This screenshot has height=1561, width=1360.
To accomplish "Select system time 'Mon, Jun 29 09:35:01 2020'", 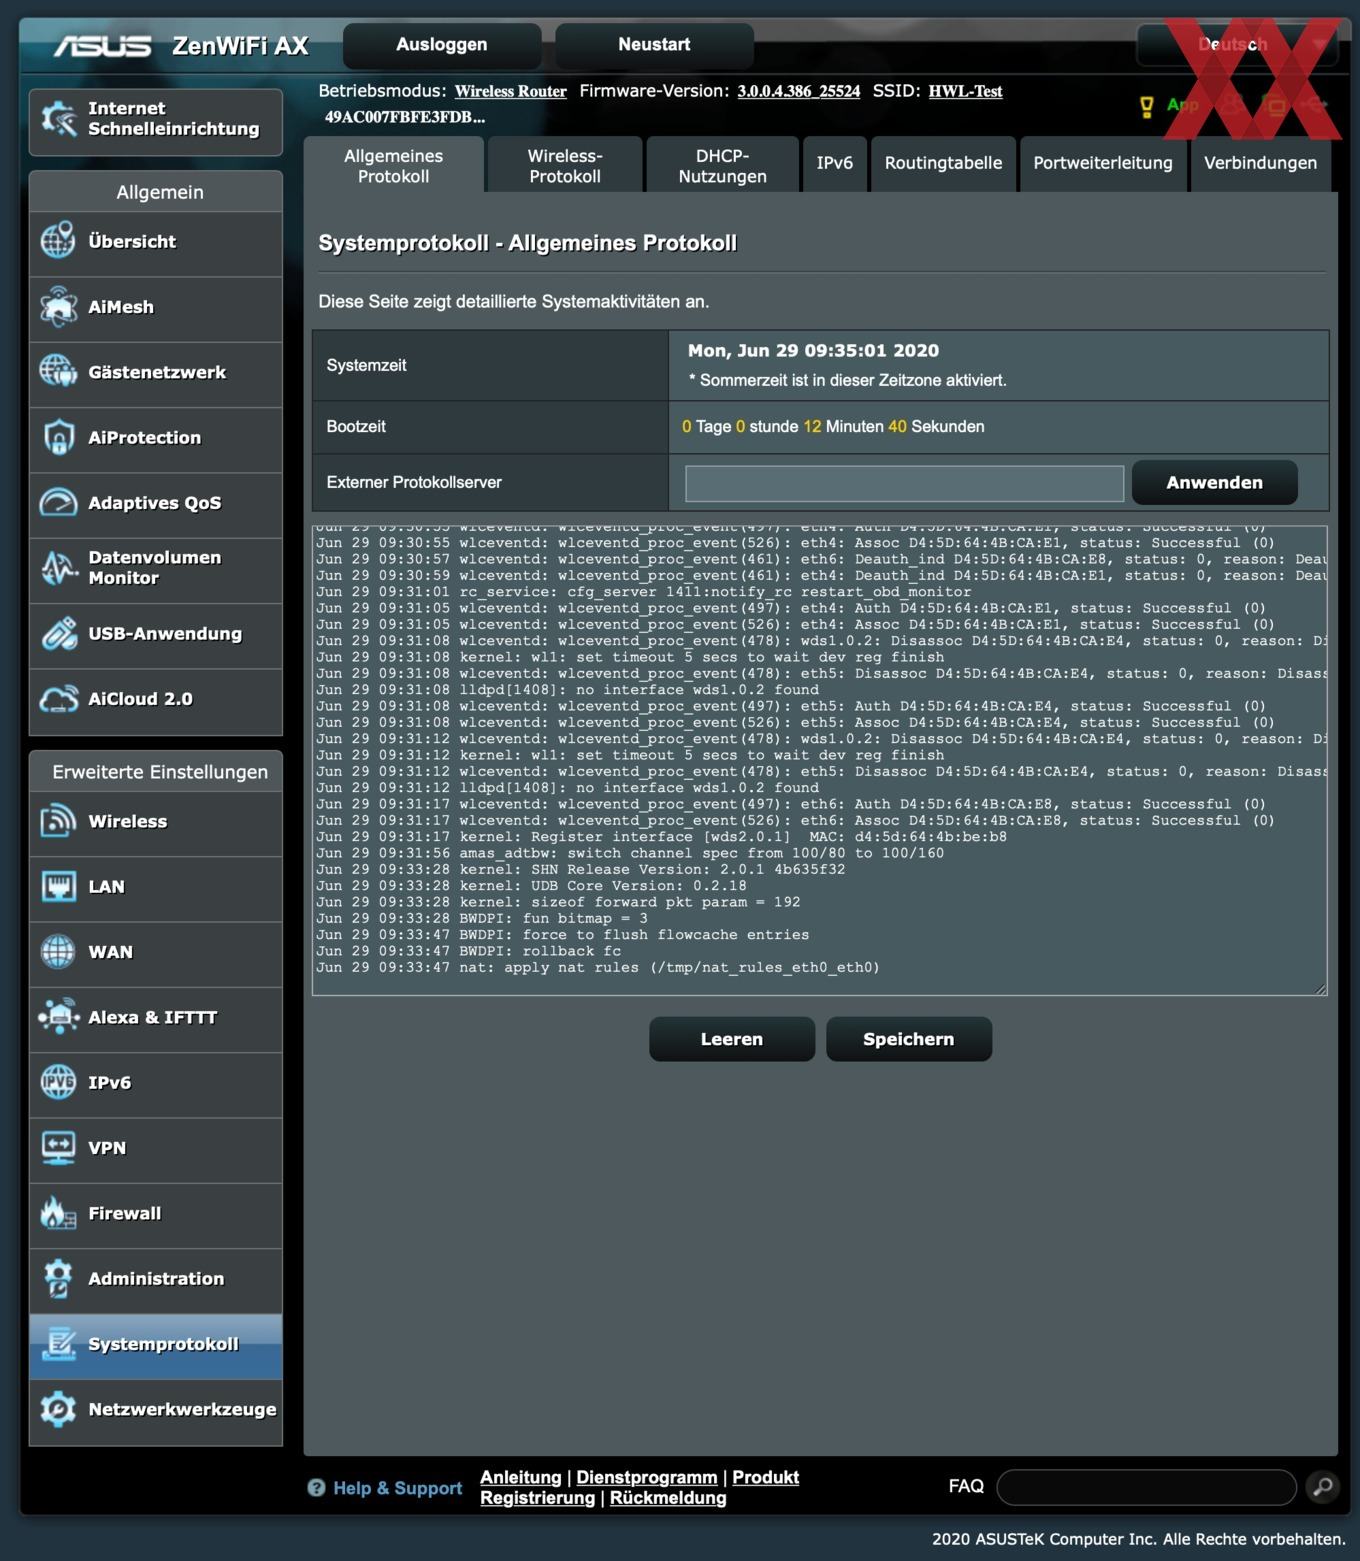I will (813, 351).
